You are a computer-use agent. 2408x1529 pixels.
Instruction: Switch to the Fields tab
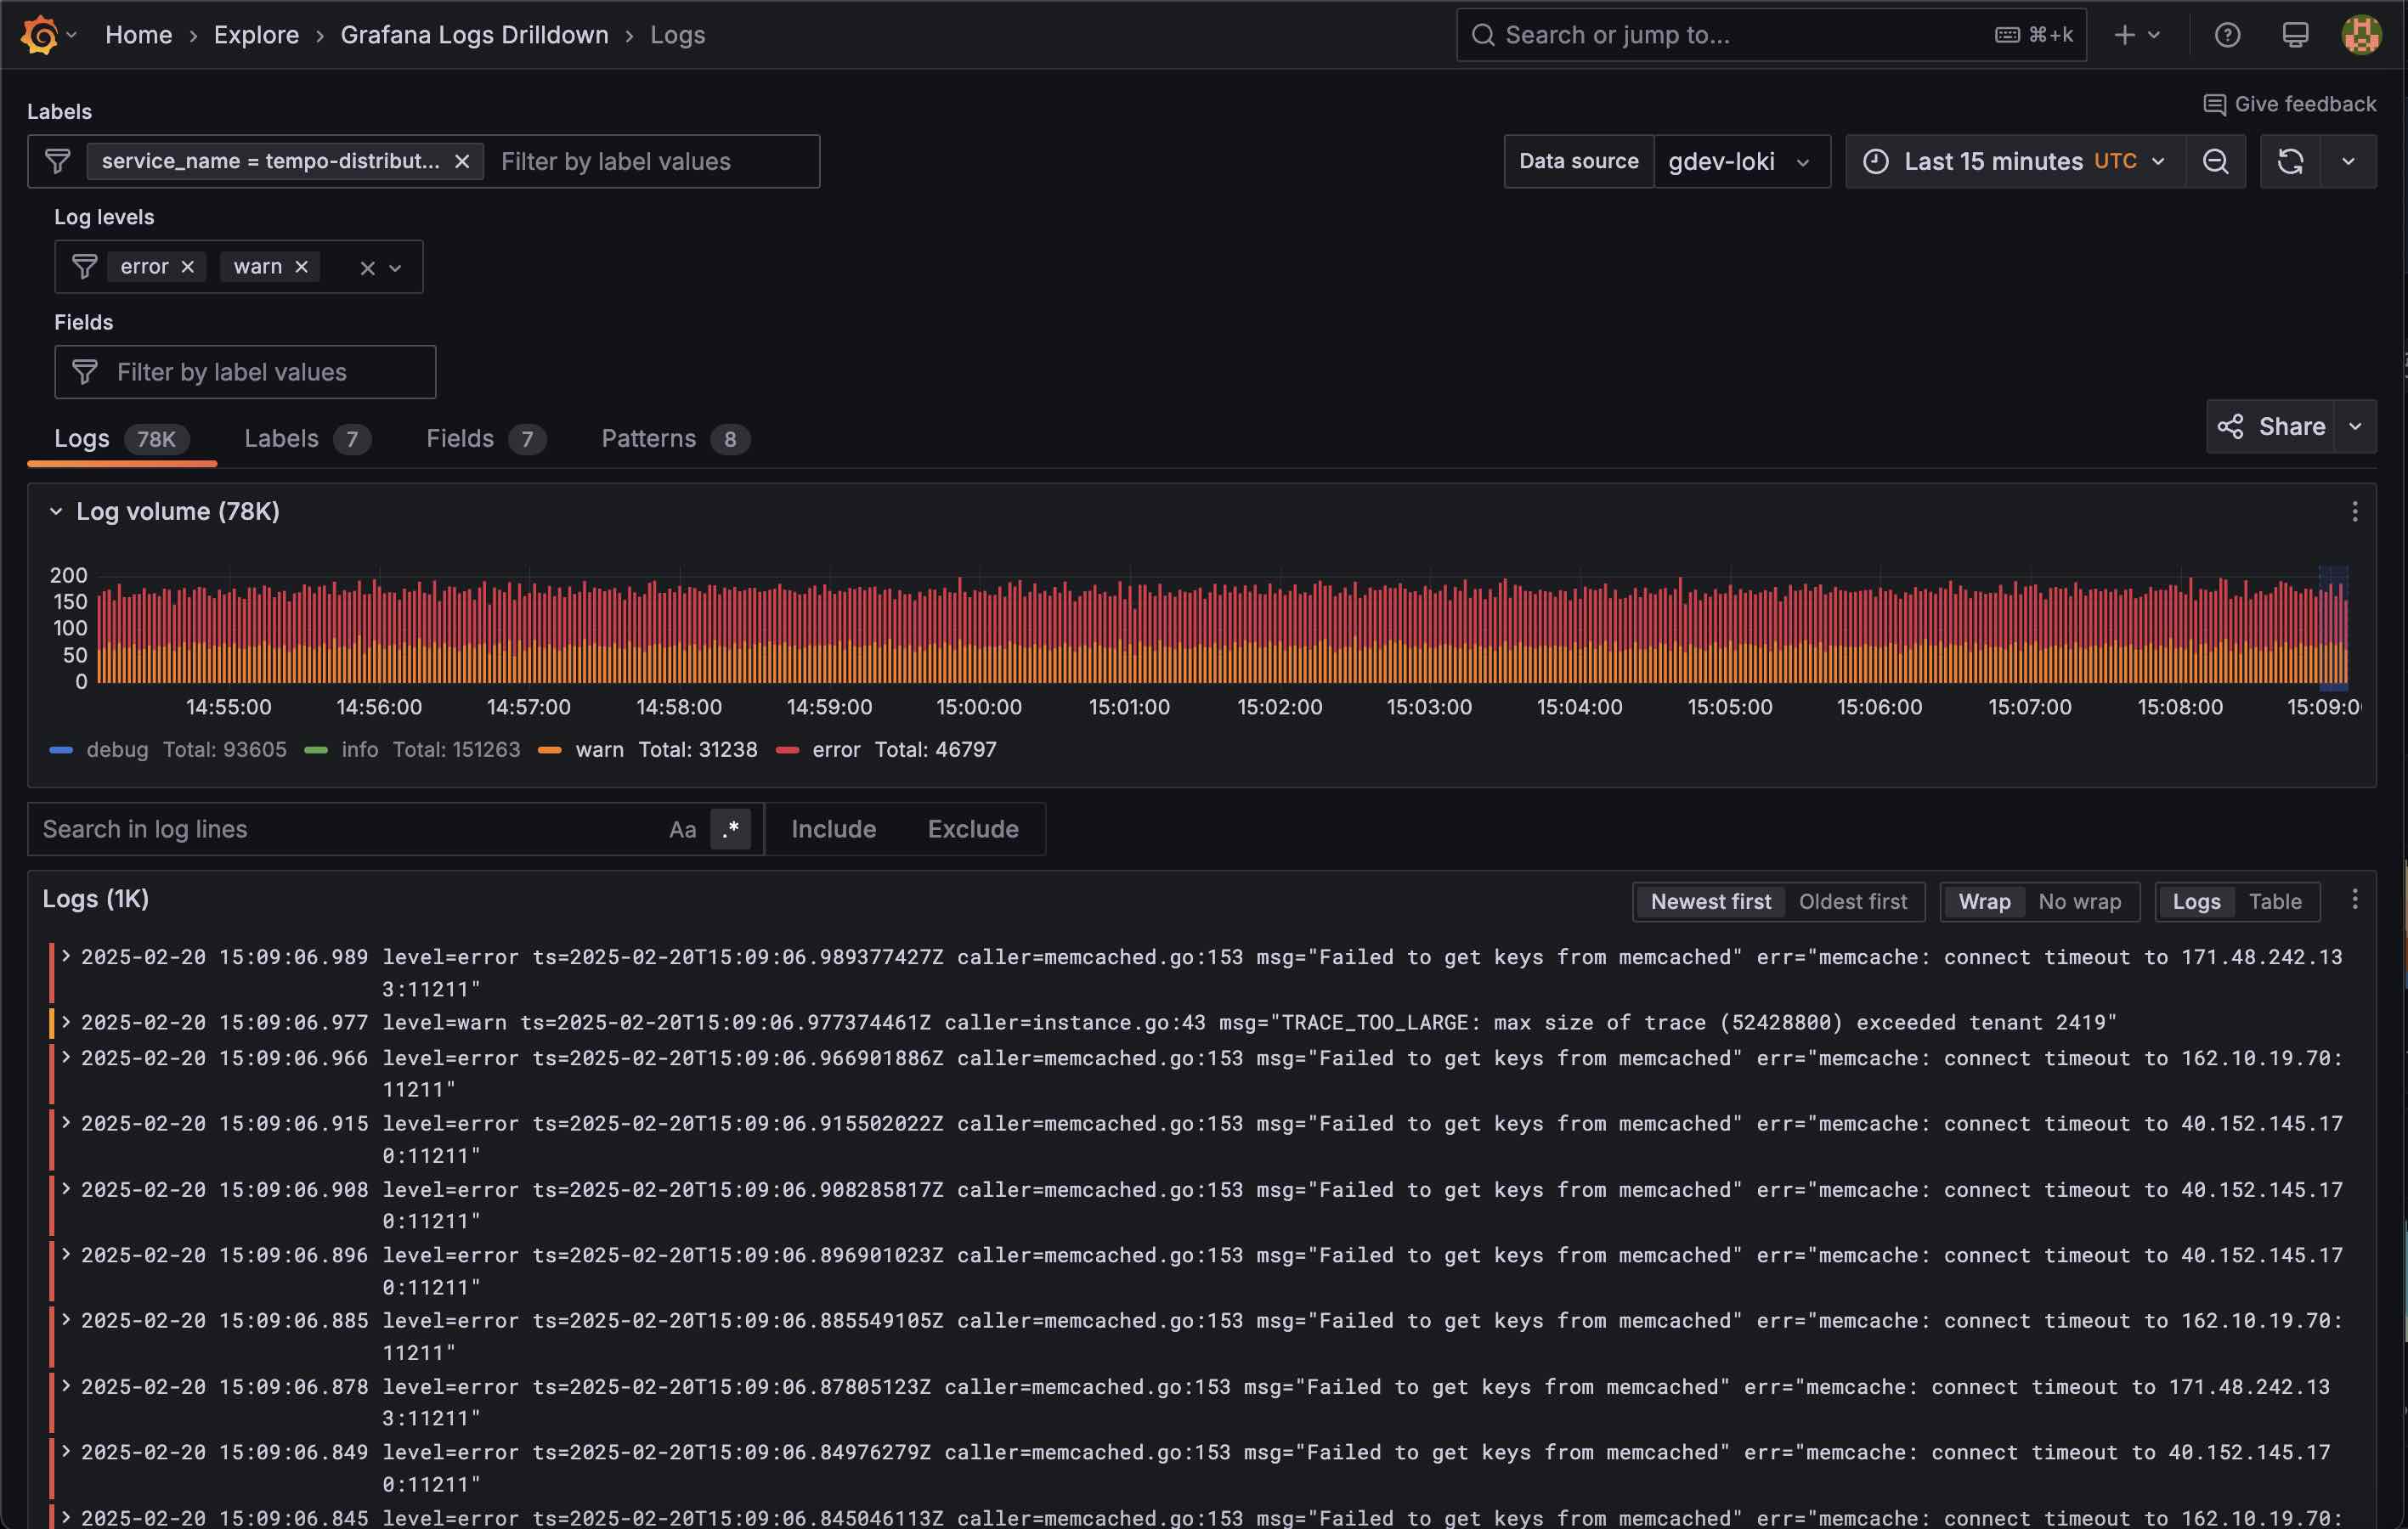coord(459,439)
